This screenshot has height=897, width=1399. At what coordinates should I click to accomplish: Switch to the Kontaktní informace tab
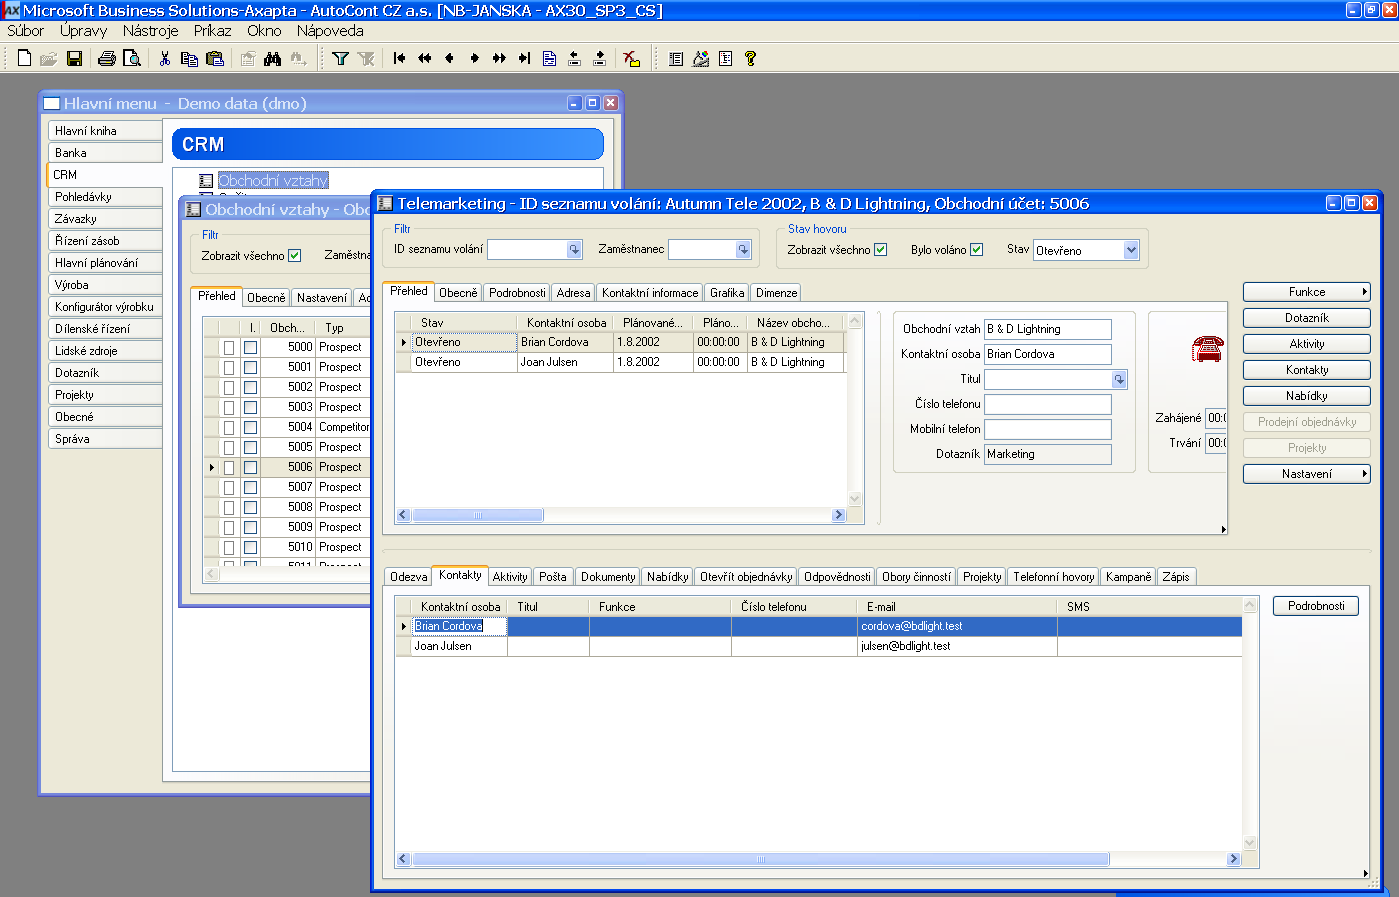click(650, 293)
